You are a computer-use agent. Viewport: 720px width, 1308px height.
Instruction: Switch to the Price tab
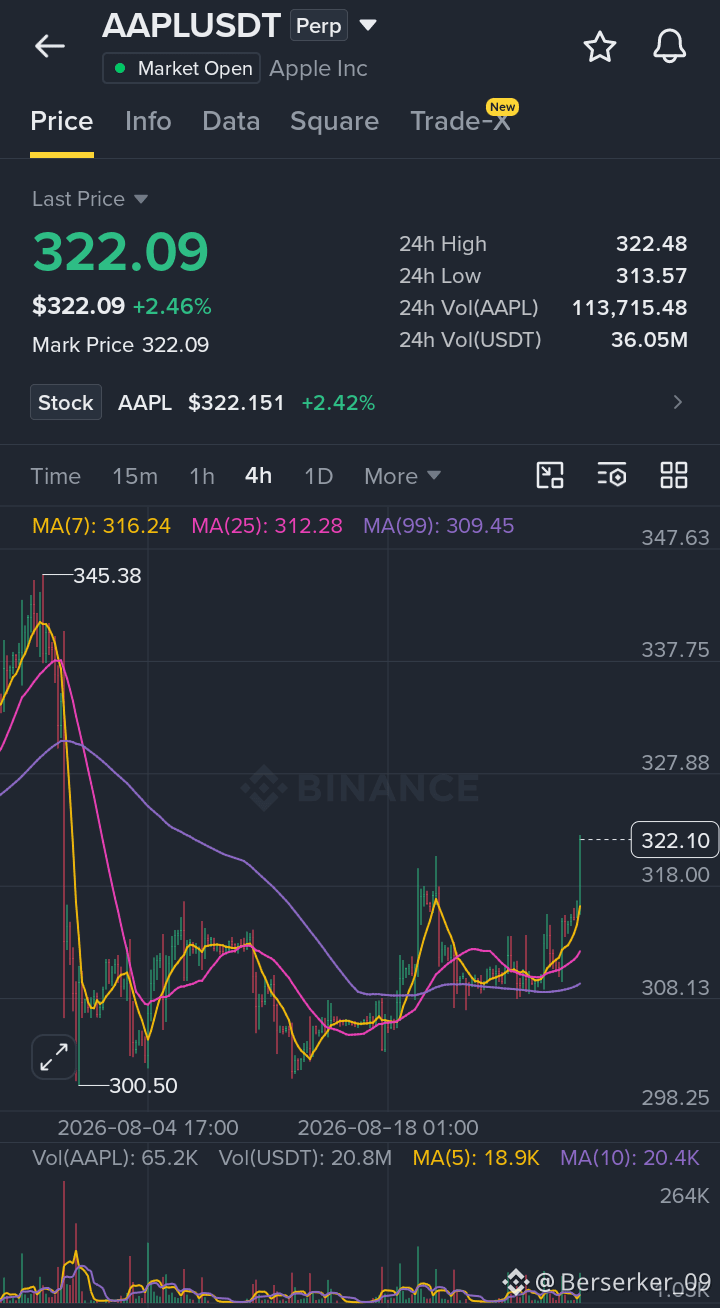coord(62,122)
